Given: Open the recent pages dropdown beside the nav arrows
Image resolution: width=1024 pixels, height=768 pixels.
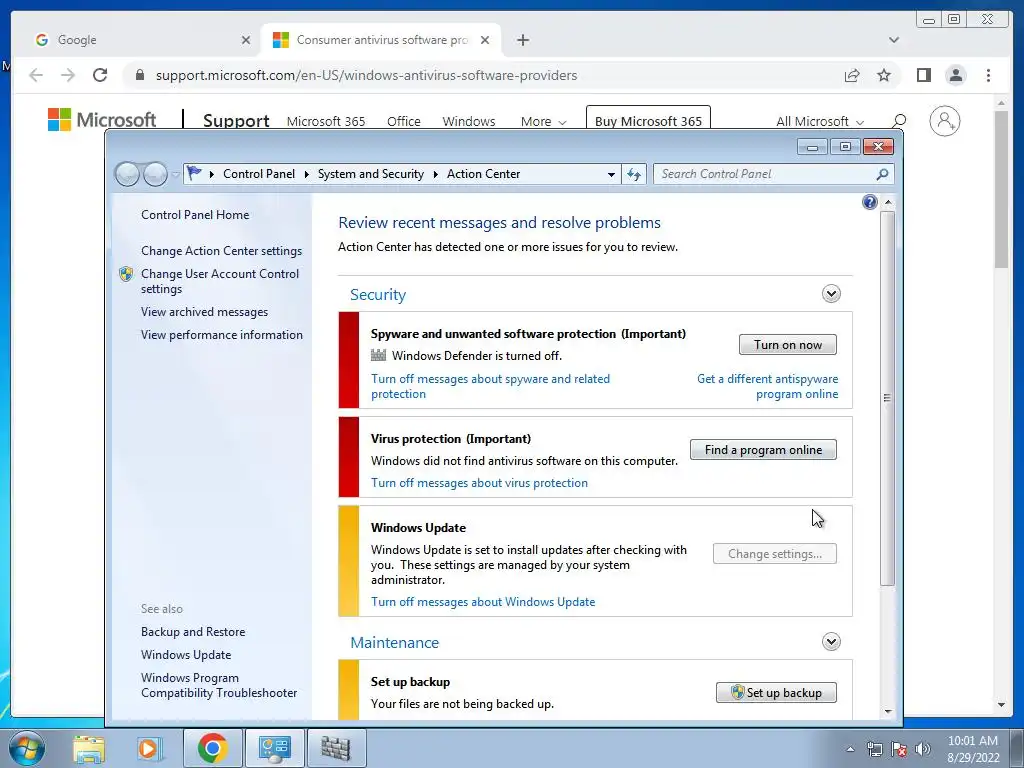Looking at the screenshot, I should pos(175,174).
